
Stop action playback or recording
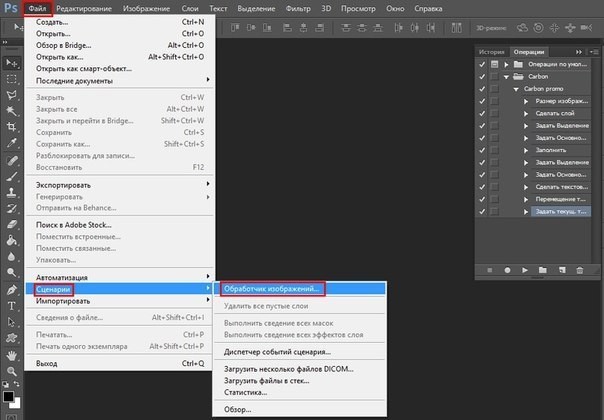pos(490,270)
